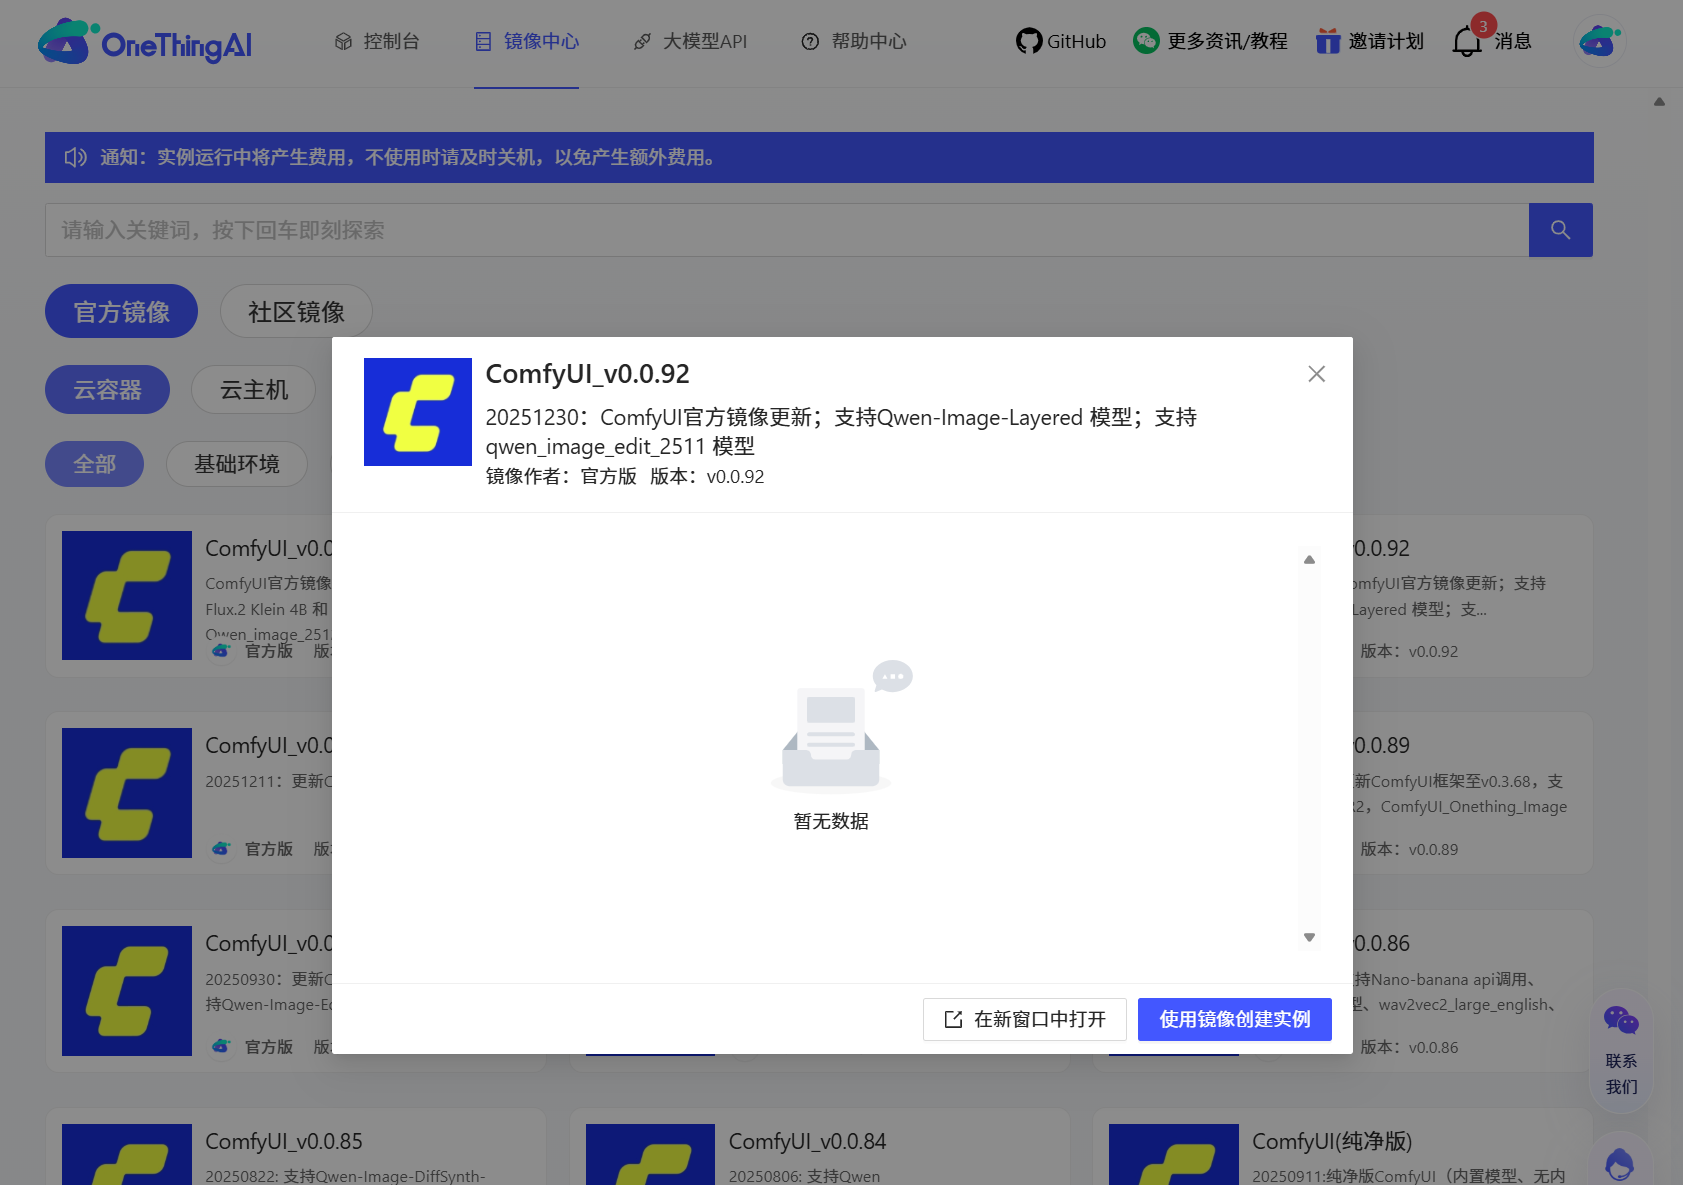Click the invite plan gift icon
The image size is (1683, 1185).
[1327, 41]
